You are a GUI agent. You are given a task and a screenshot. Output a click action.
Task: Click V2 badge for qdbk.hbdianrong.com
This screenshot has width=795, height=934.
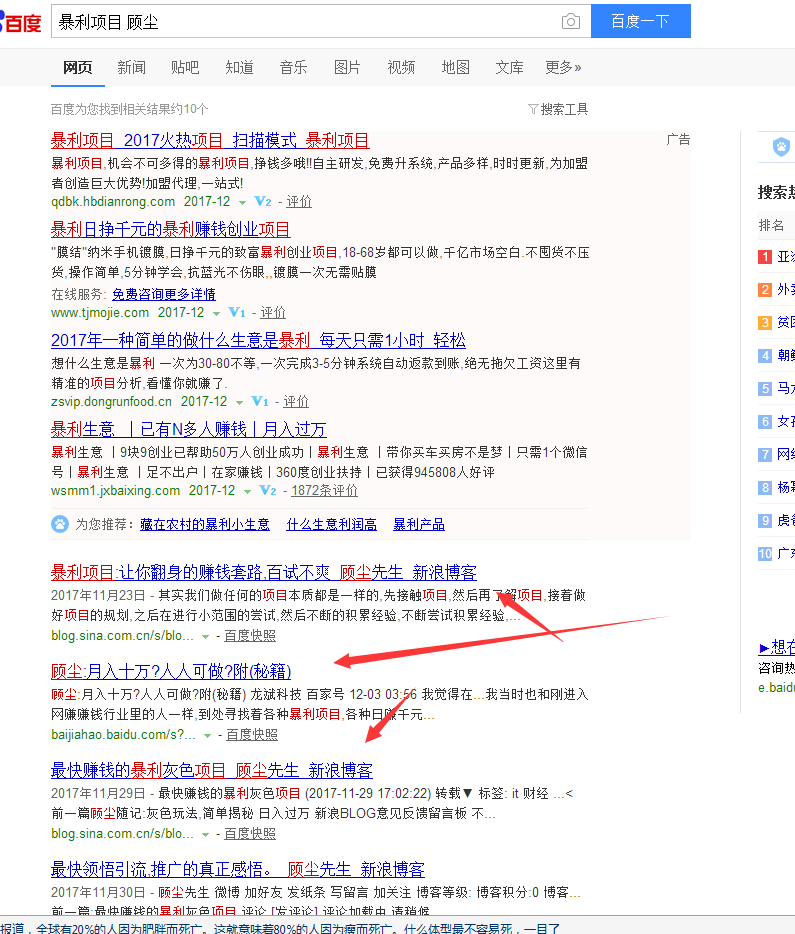263,201
